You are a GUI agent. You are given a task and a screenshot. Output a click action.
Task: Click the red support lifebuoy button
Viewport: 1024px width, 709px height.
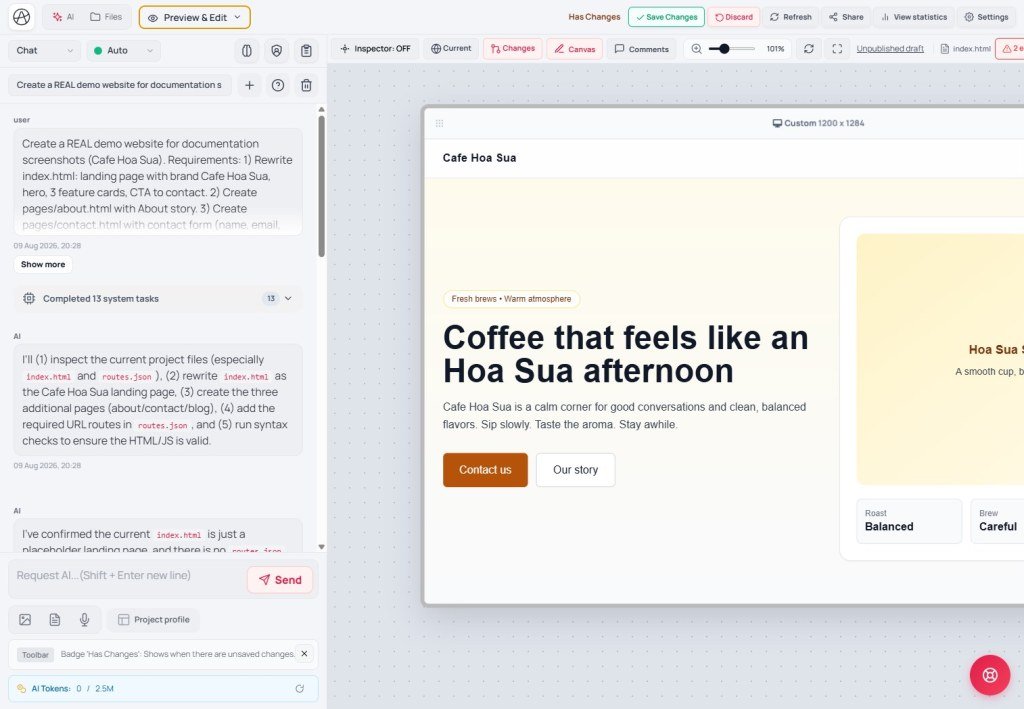(990, 675)
